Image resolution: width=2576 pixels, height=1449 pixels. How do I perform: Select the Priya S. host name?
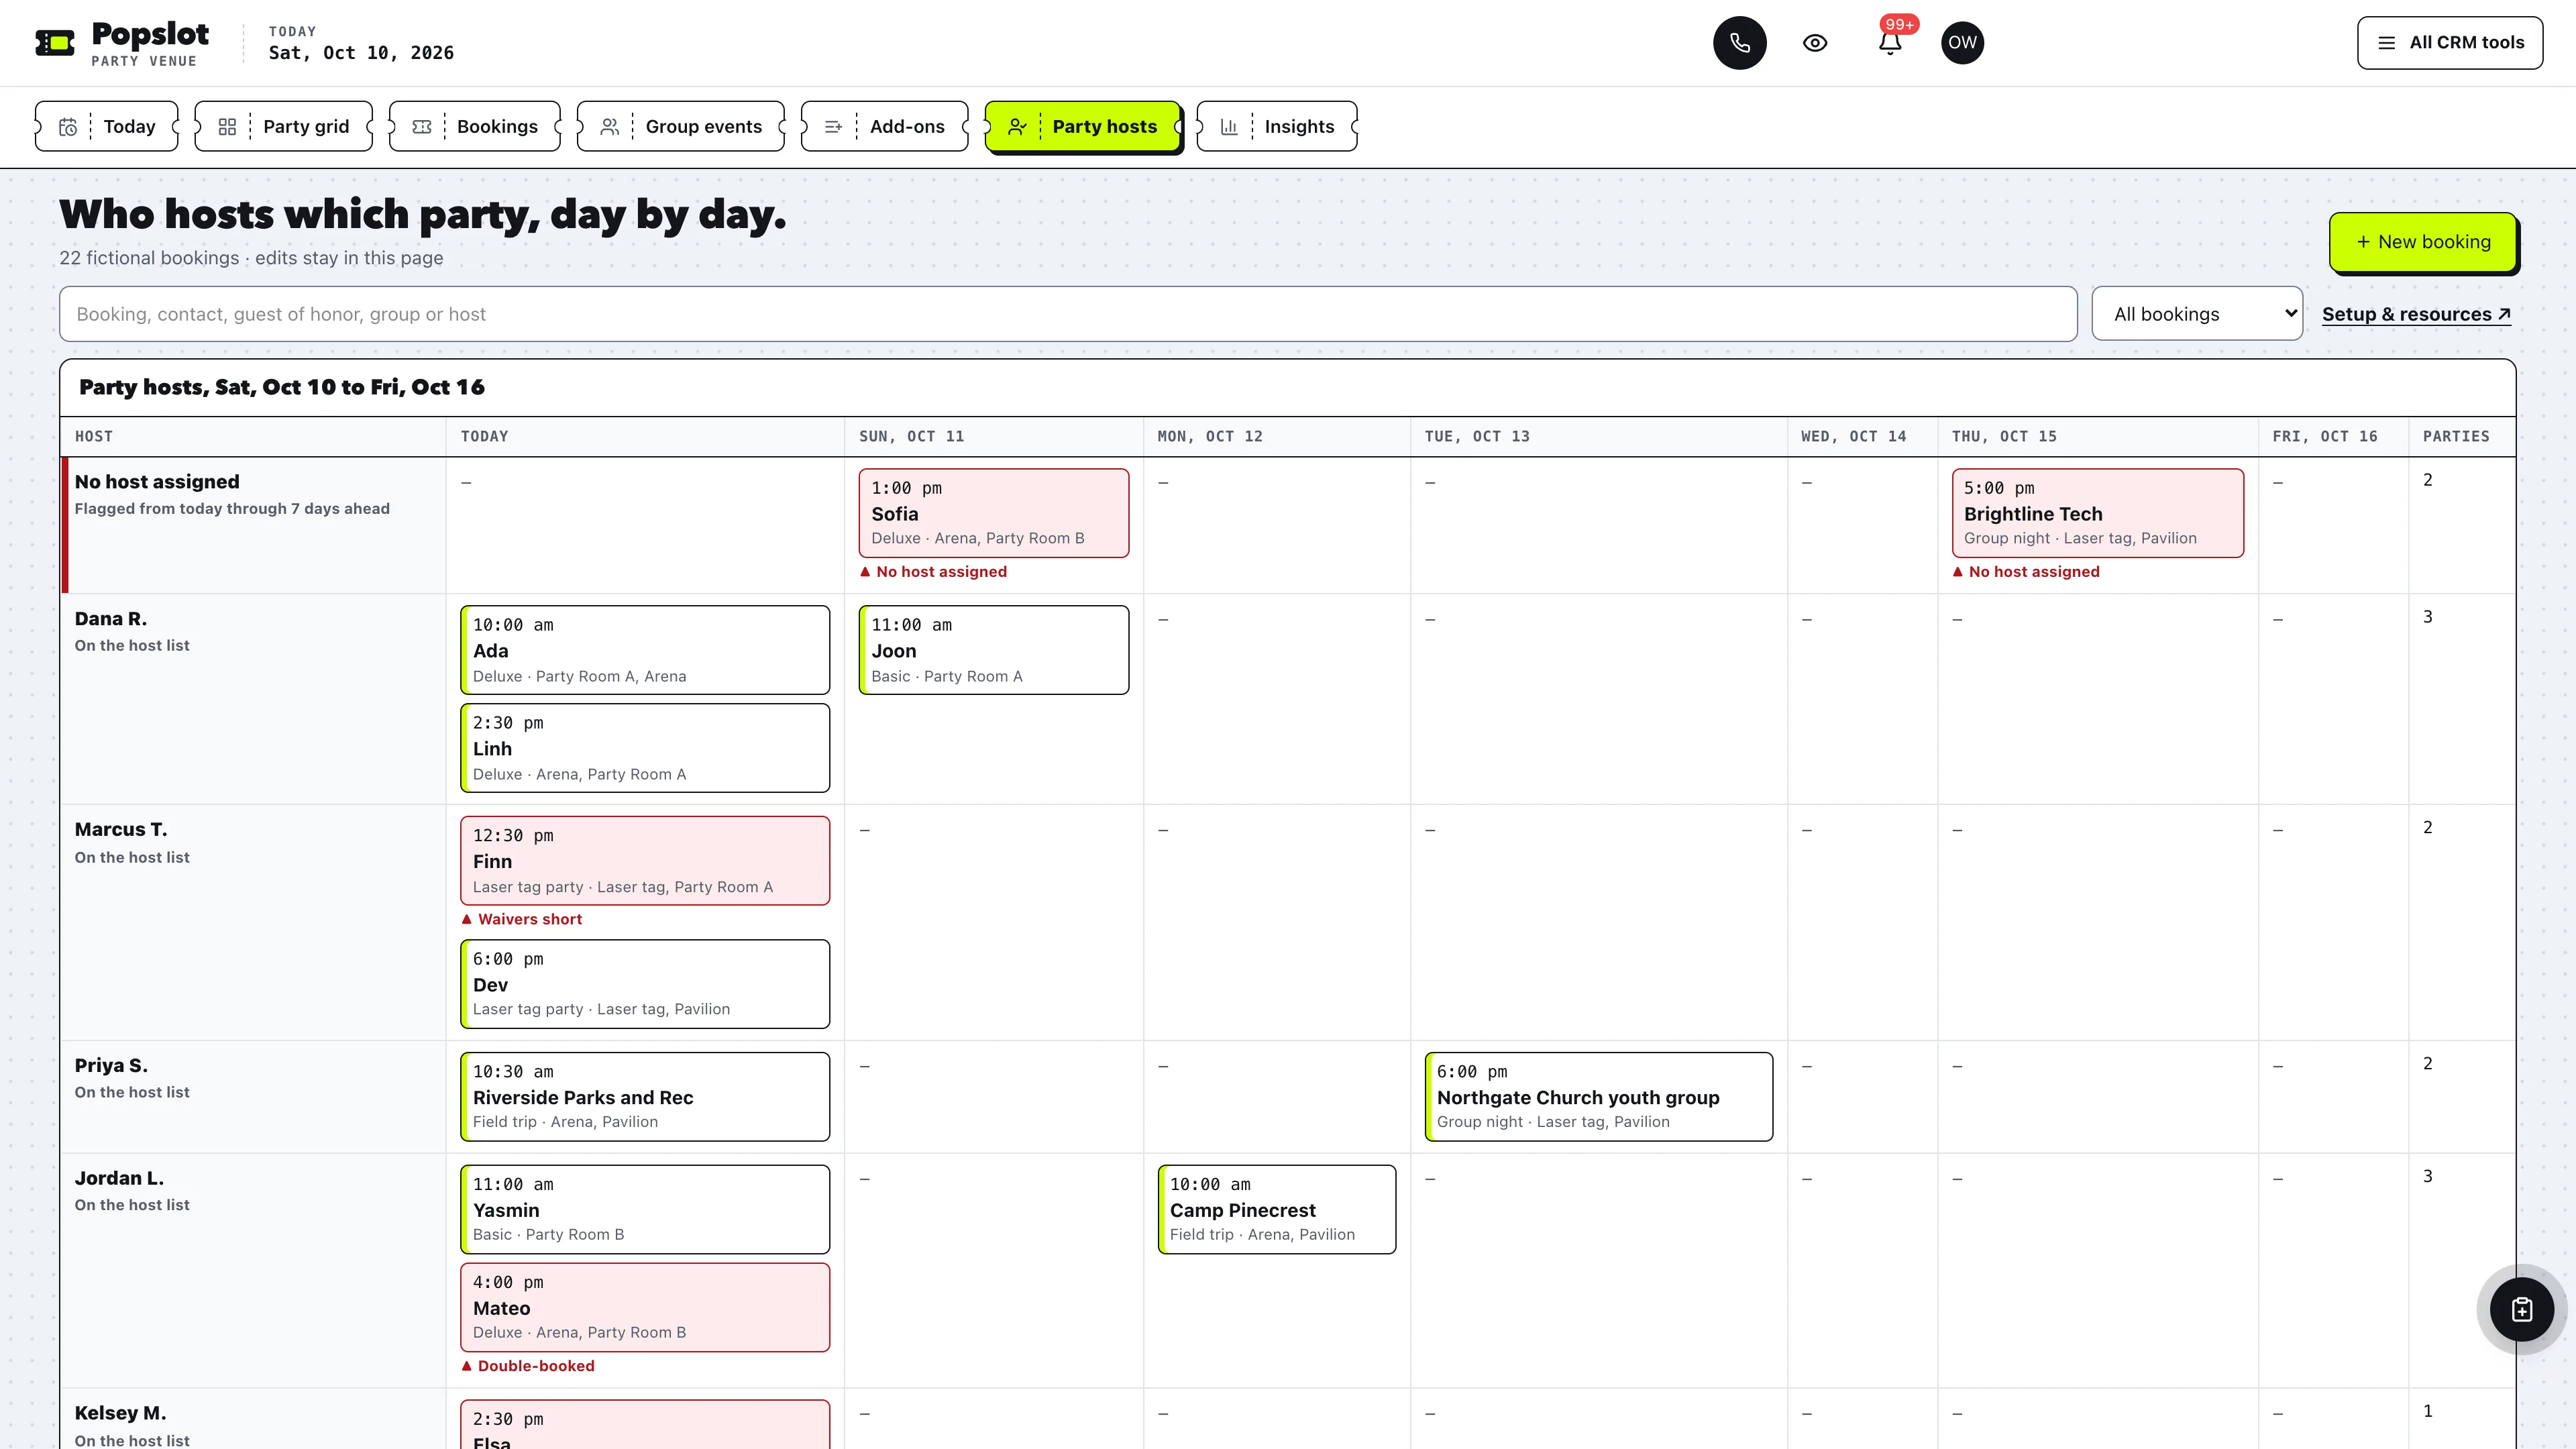click(x=111, y=1066)
